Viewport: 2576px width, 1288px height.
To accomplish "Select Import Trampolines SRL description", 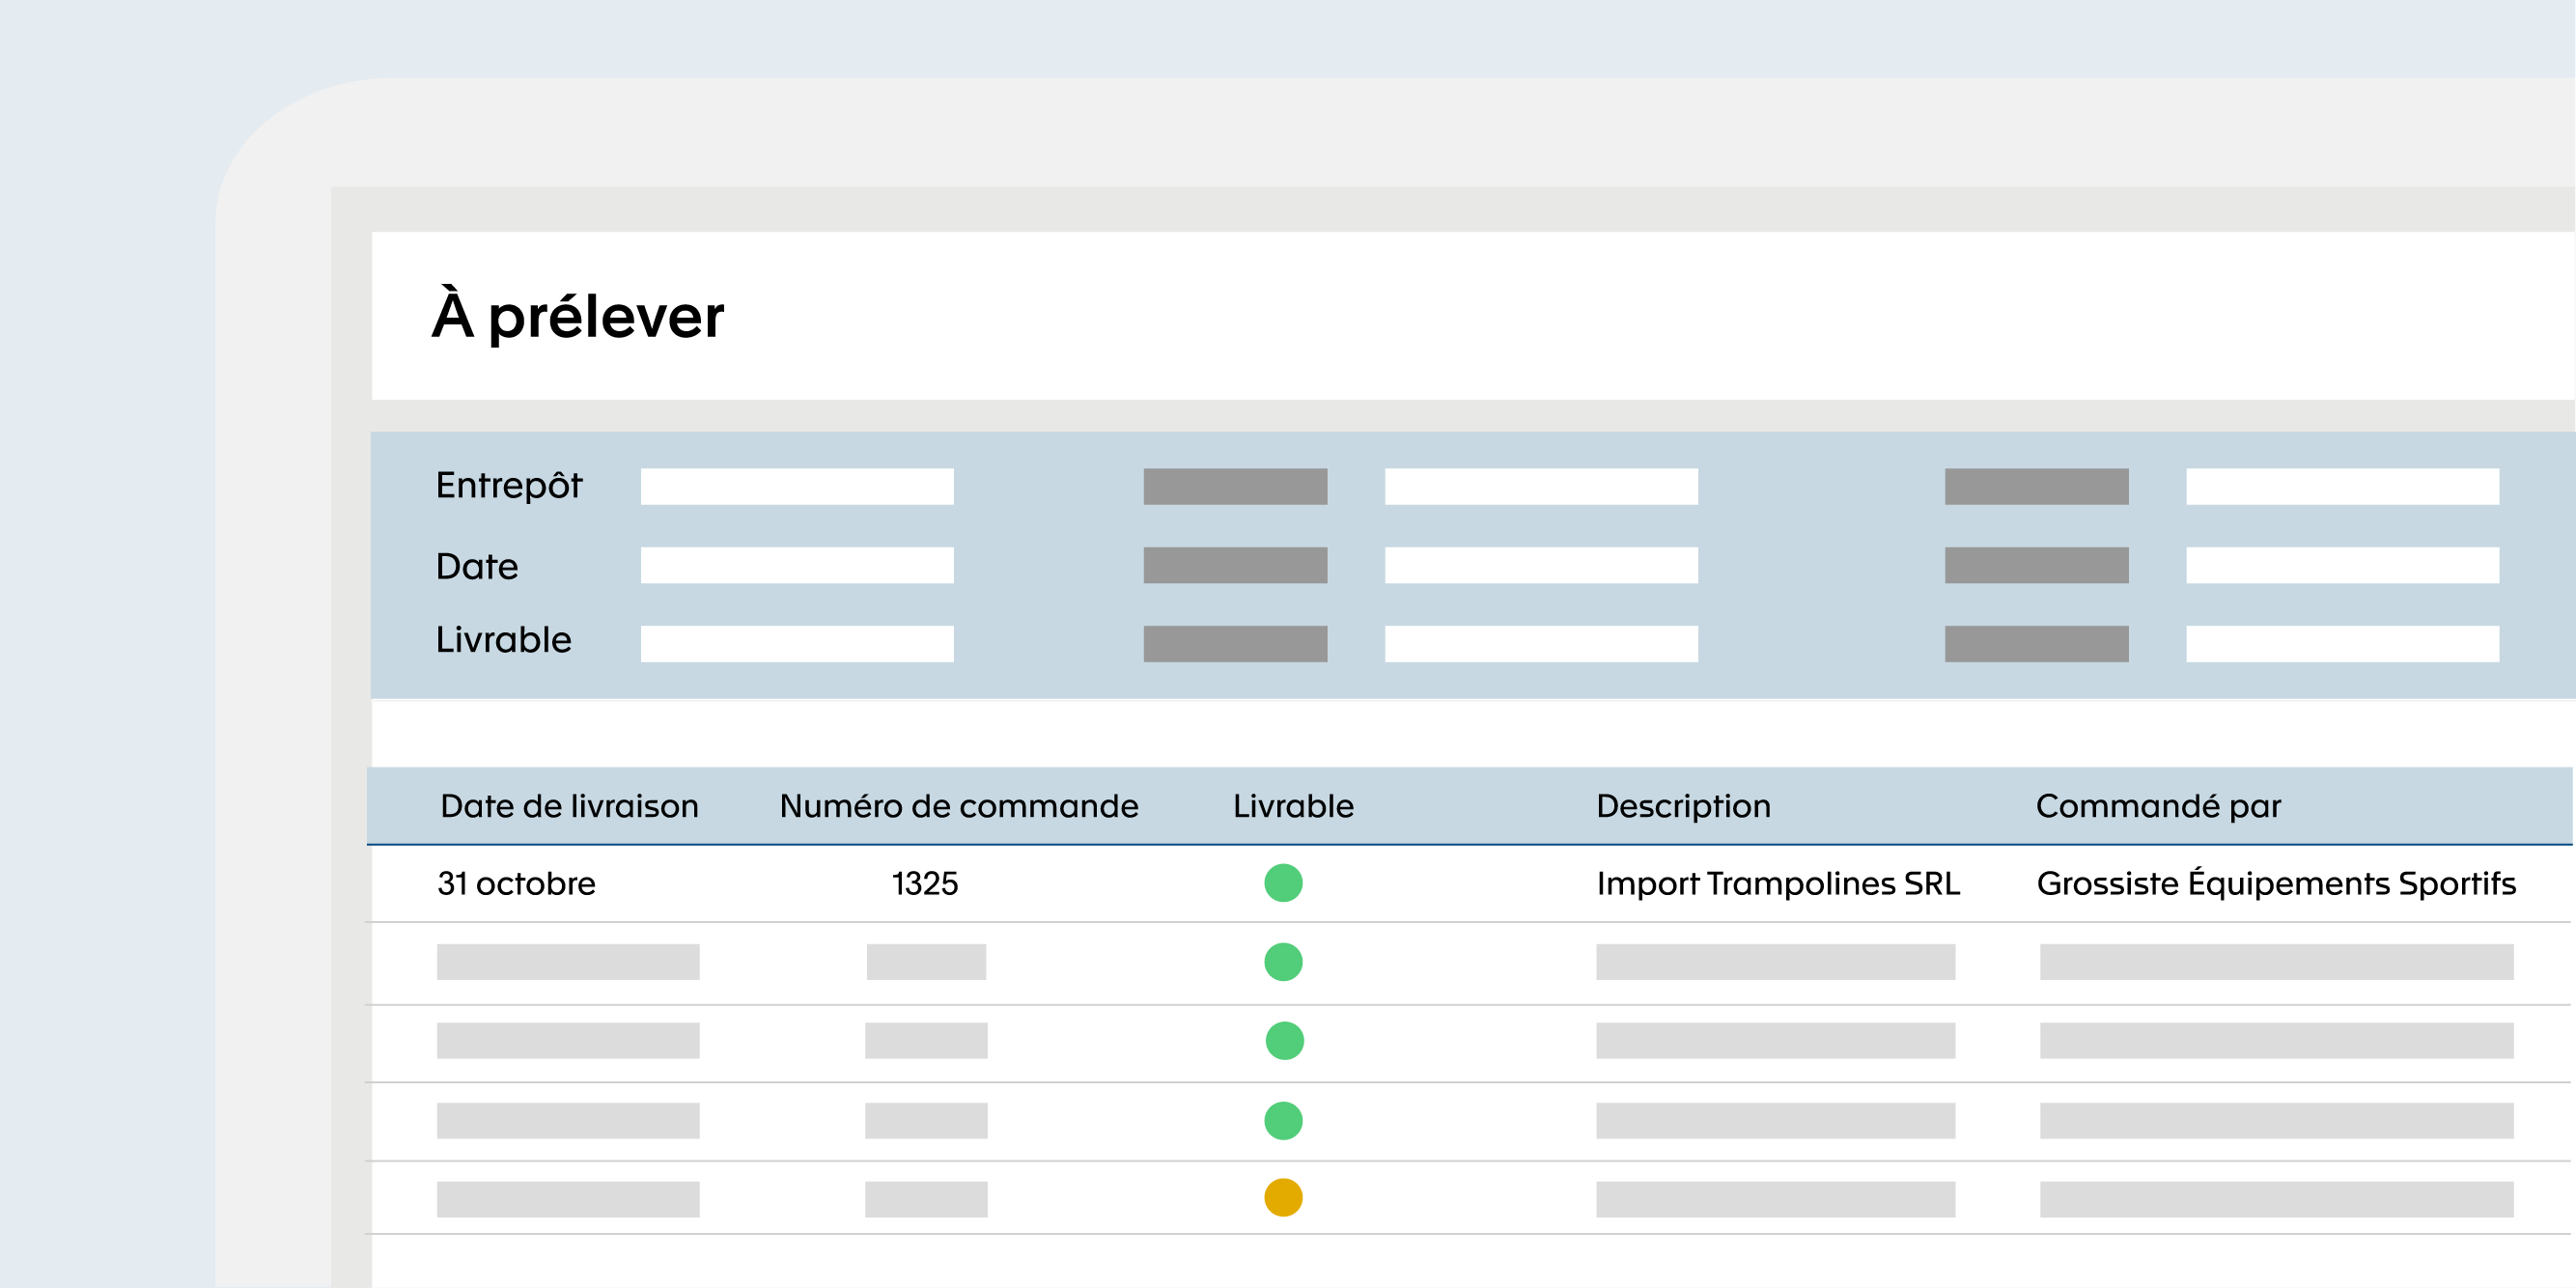I will tap(1778, 884).
